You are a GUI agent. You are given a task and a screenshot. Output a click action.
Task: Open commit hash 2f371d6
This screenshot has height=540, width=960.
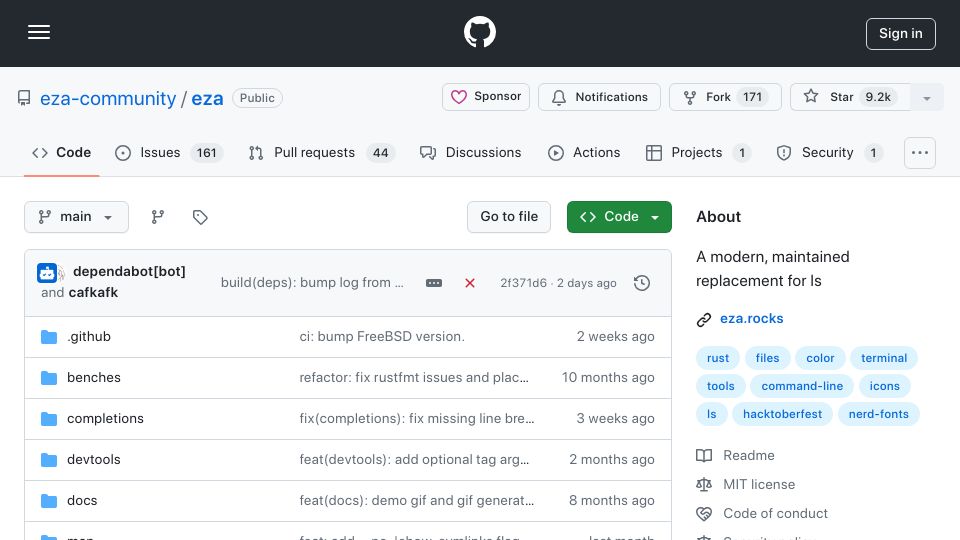523,283
